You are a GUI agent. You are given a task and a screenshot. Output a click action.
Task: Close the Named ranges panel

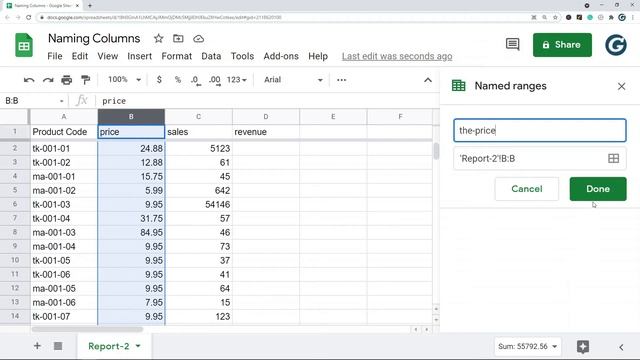click(621, 87)
